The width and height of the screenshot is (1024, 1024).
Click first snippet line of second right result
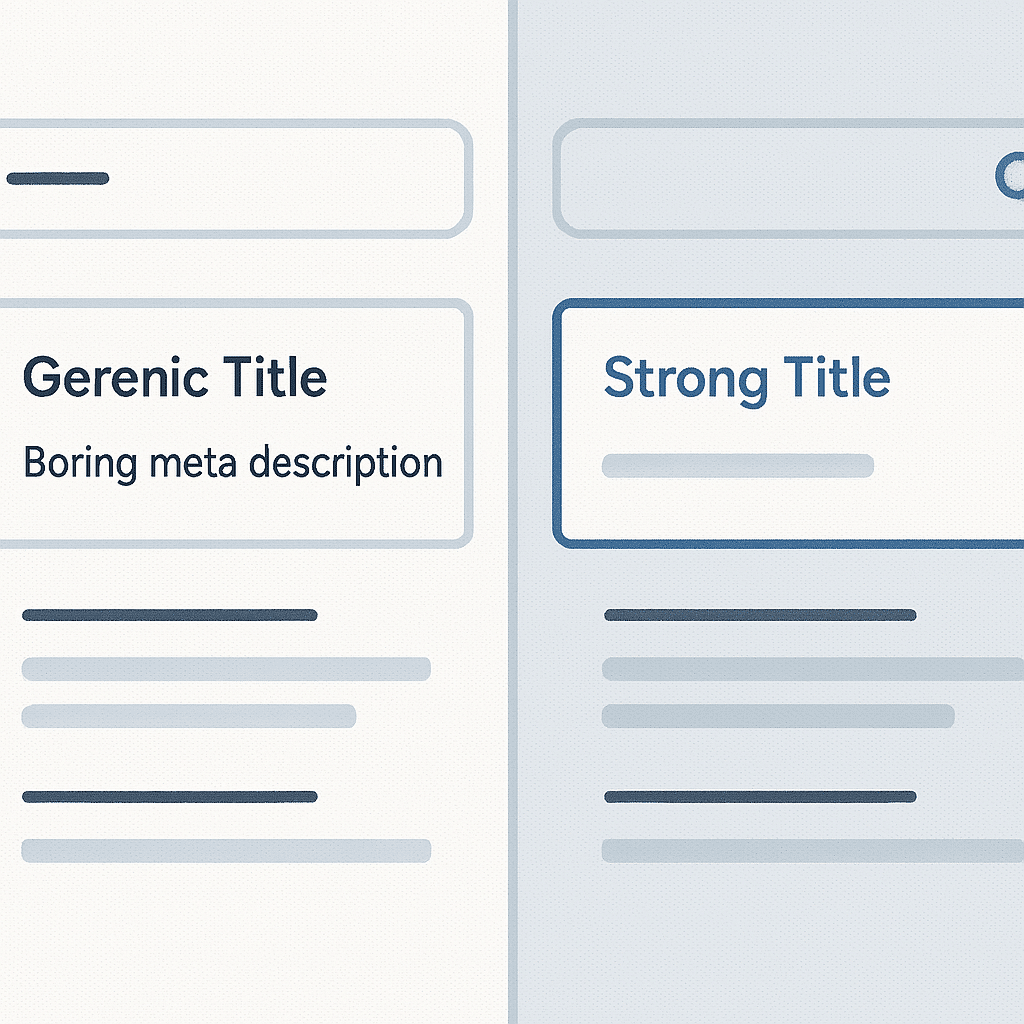pos(812,669)
